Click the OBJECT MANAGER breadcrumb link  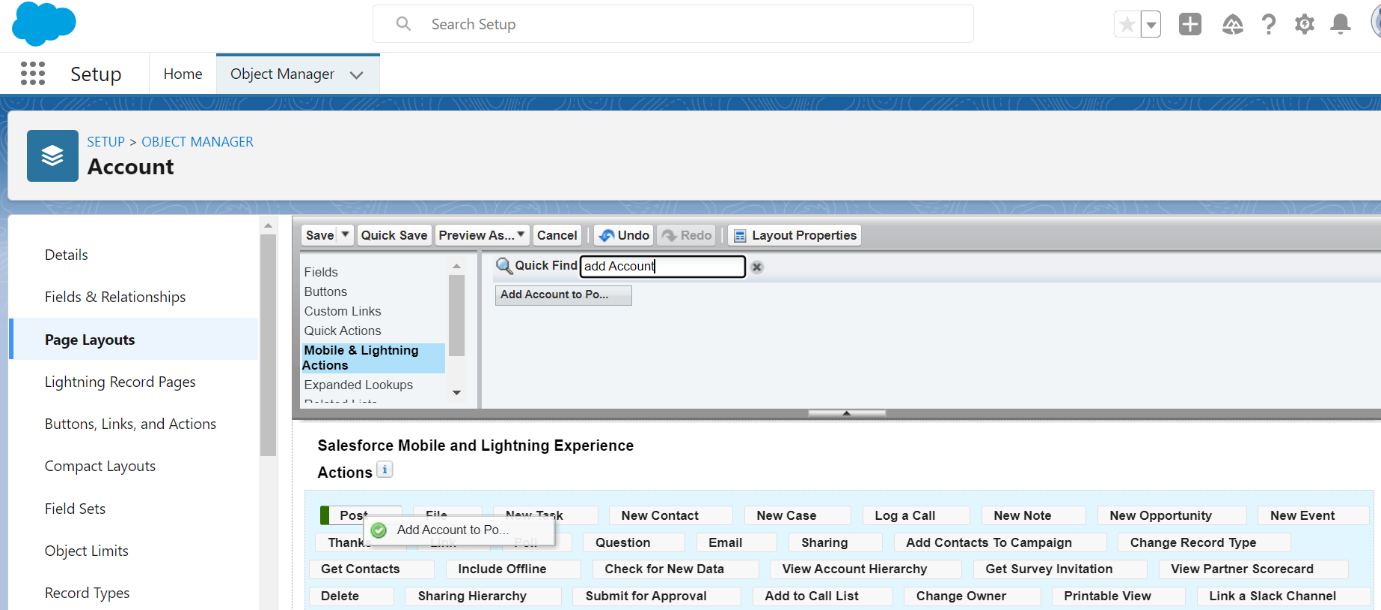click(x=197, y=142)
